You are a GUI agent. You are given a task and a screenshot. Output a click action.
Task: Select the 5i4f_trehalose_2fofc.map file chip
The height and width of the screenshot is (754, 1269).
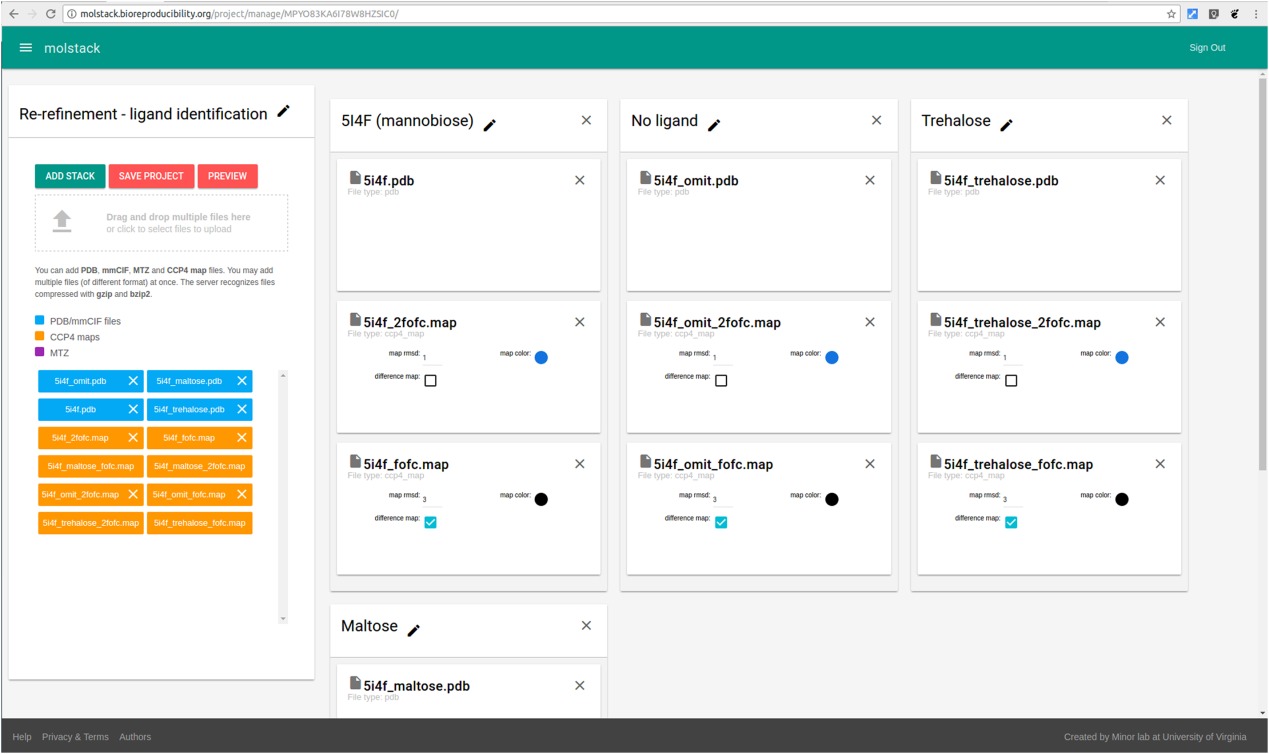(x=91, y=523)
